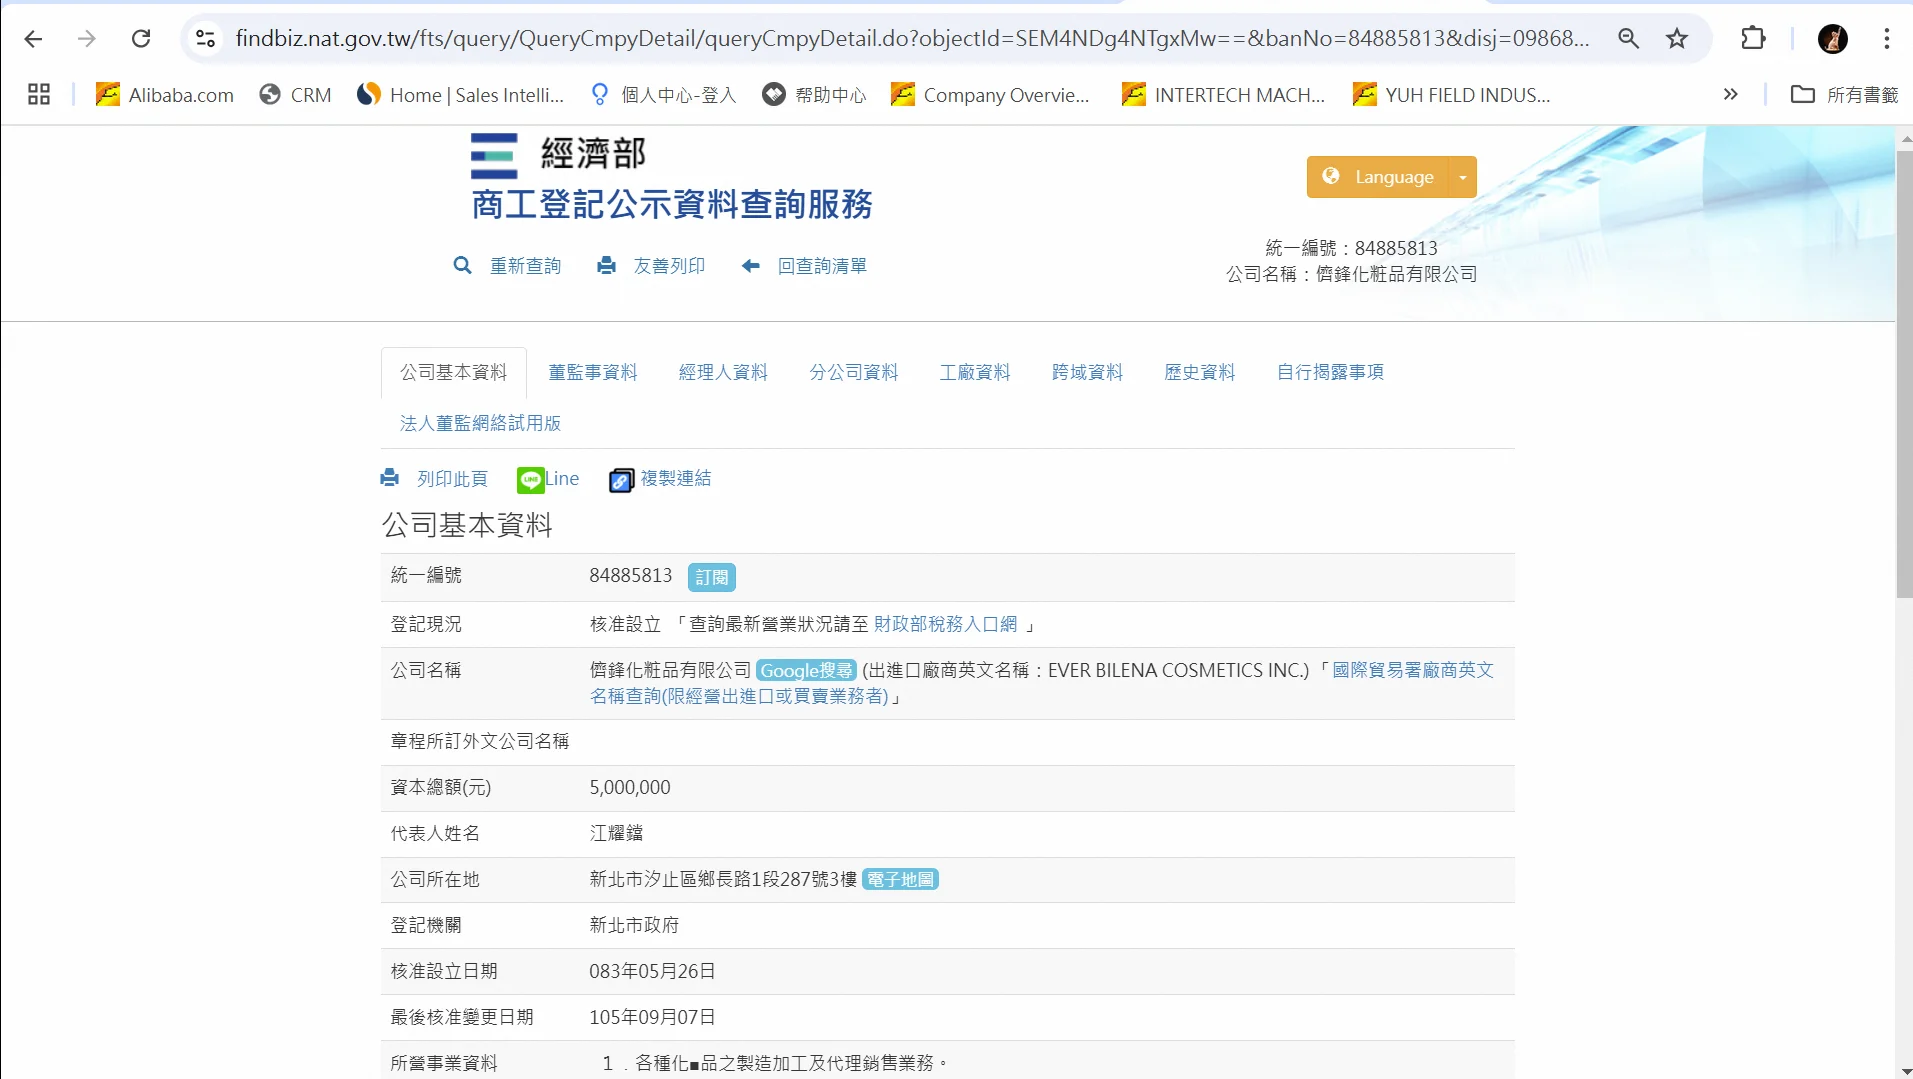Open the site information icon beside URL
This screenshot has height=1079, width=1913.
[205, 38]
